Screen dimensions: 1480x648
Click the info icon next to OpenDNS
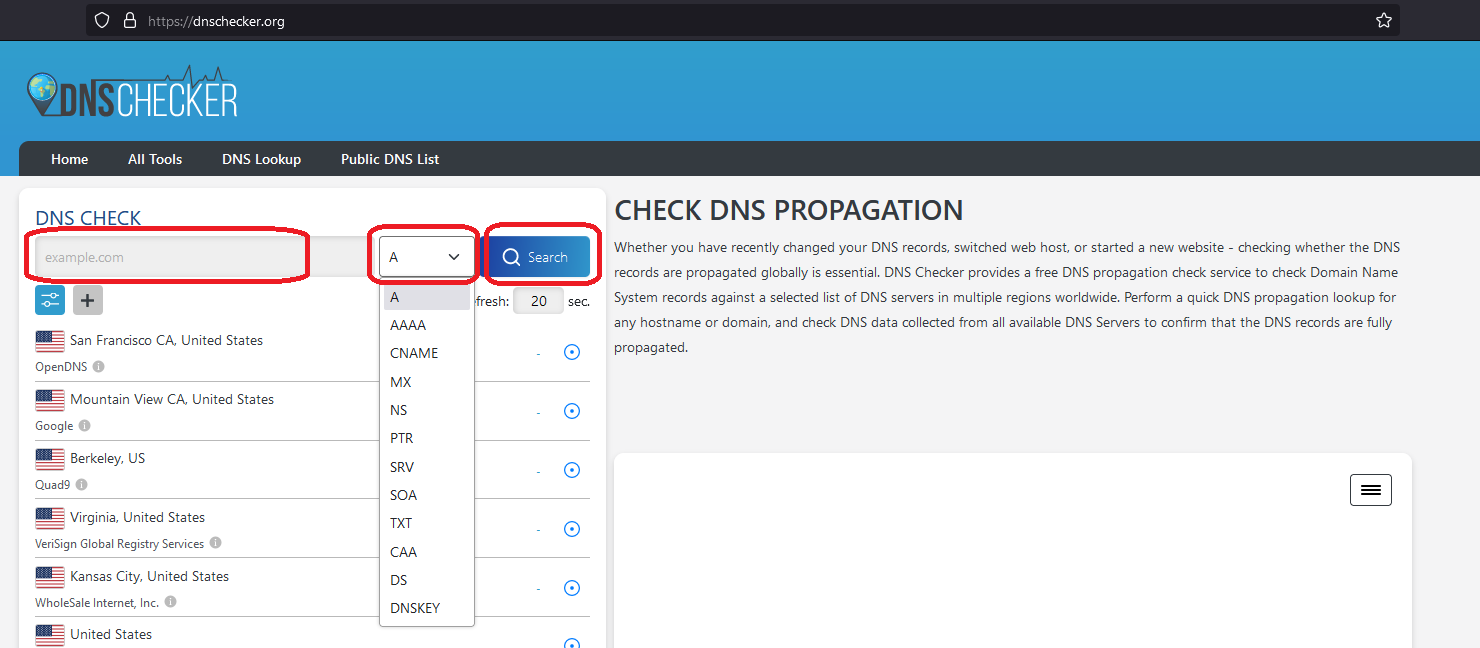98,367
